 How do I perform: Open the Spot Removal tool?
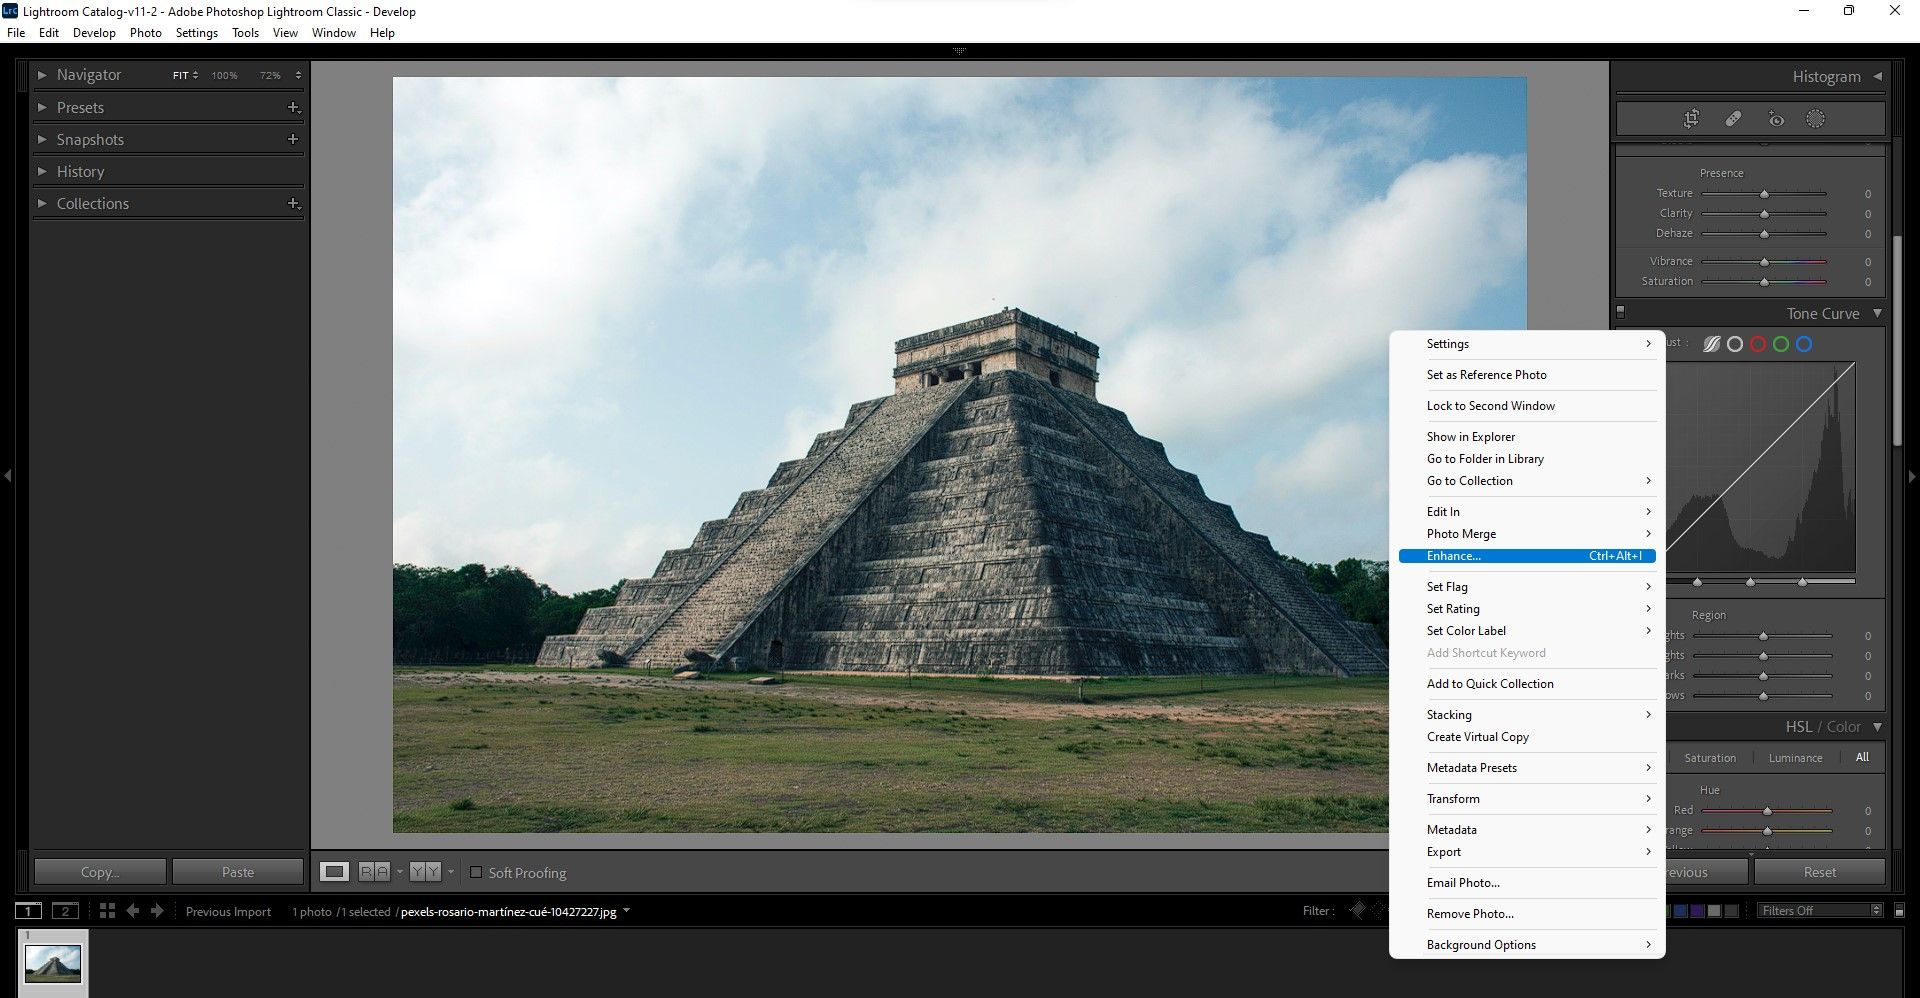tap(1733, 118)
